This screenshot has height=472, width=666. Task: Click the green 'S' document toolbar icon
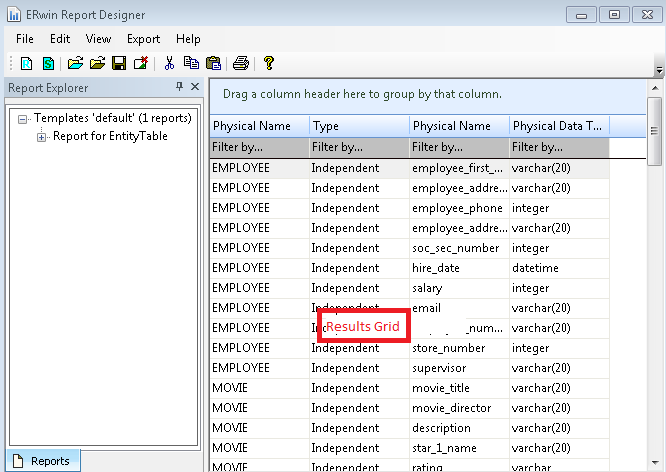coord(47,63)
